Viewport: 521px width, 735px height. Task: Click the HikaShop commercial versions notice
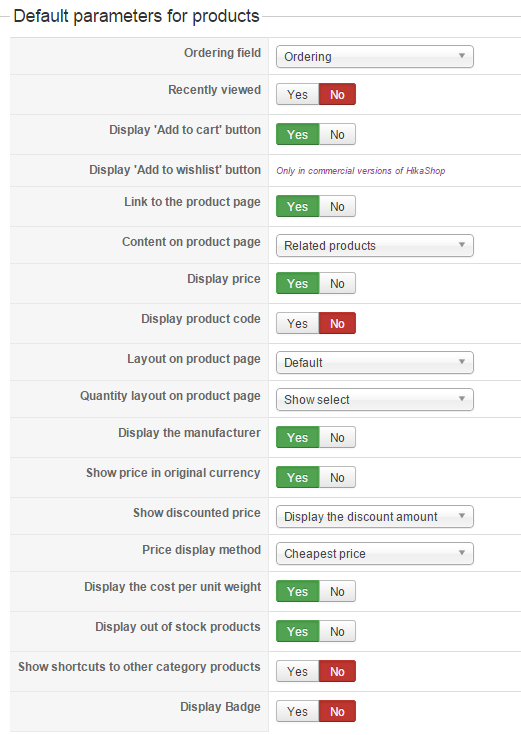(x=361, y=171)
